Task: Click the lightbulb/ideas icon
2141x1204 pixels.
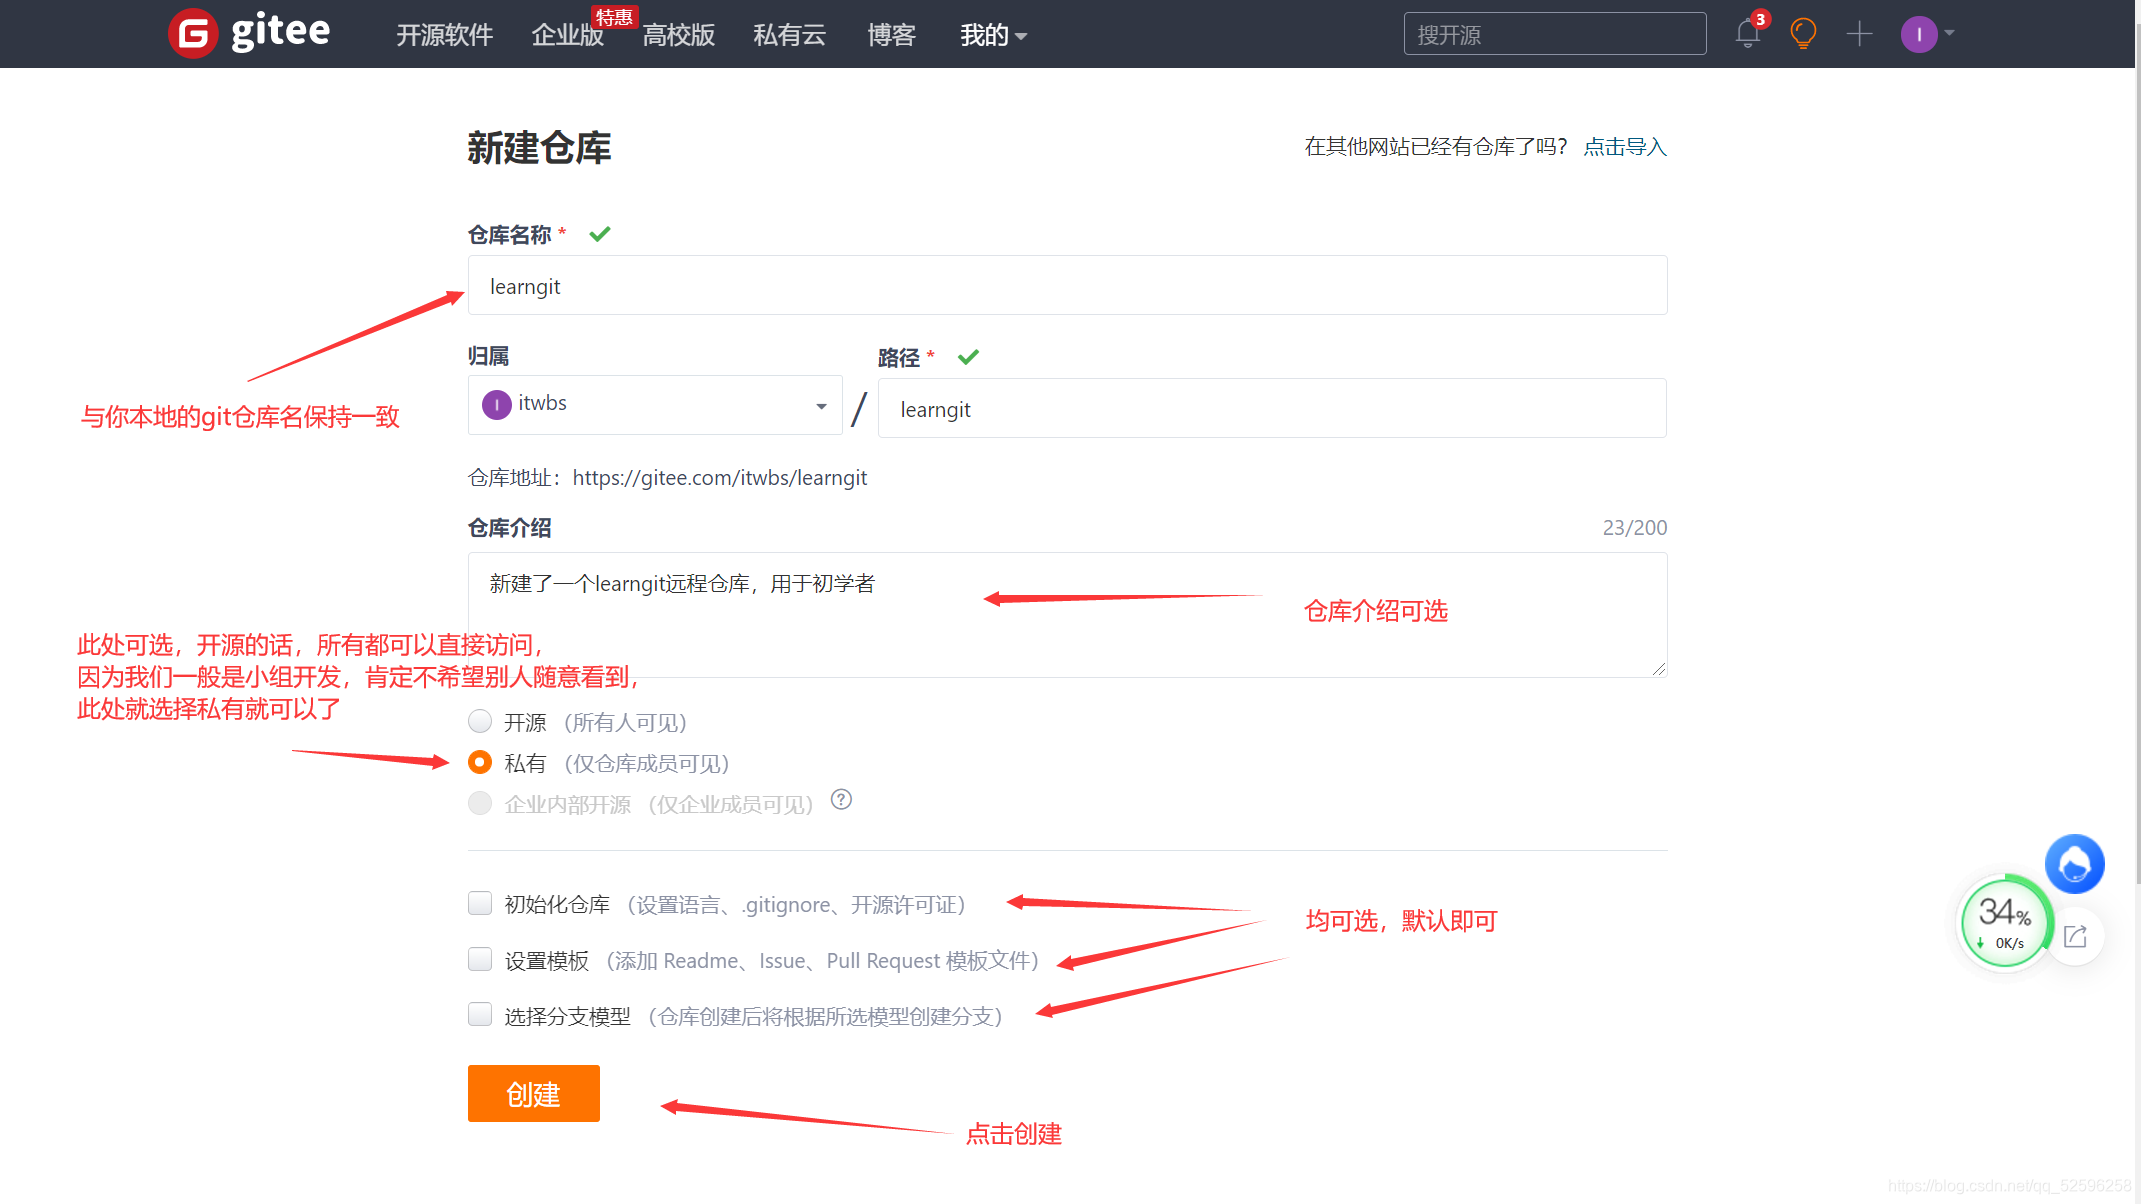Action: (x=1801, y=32)
